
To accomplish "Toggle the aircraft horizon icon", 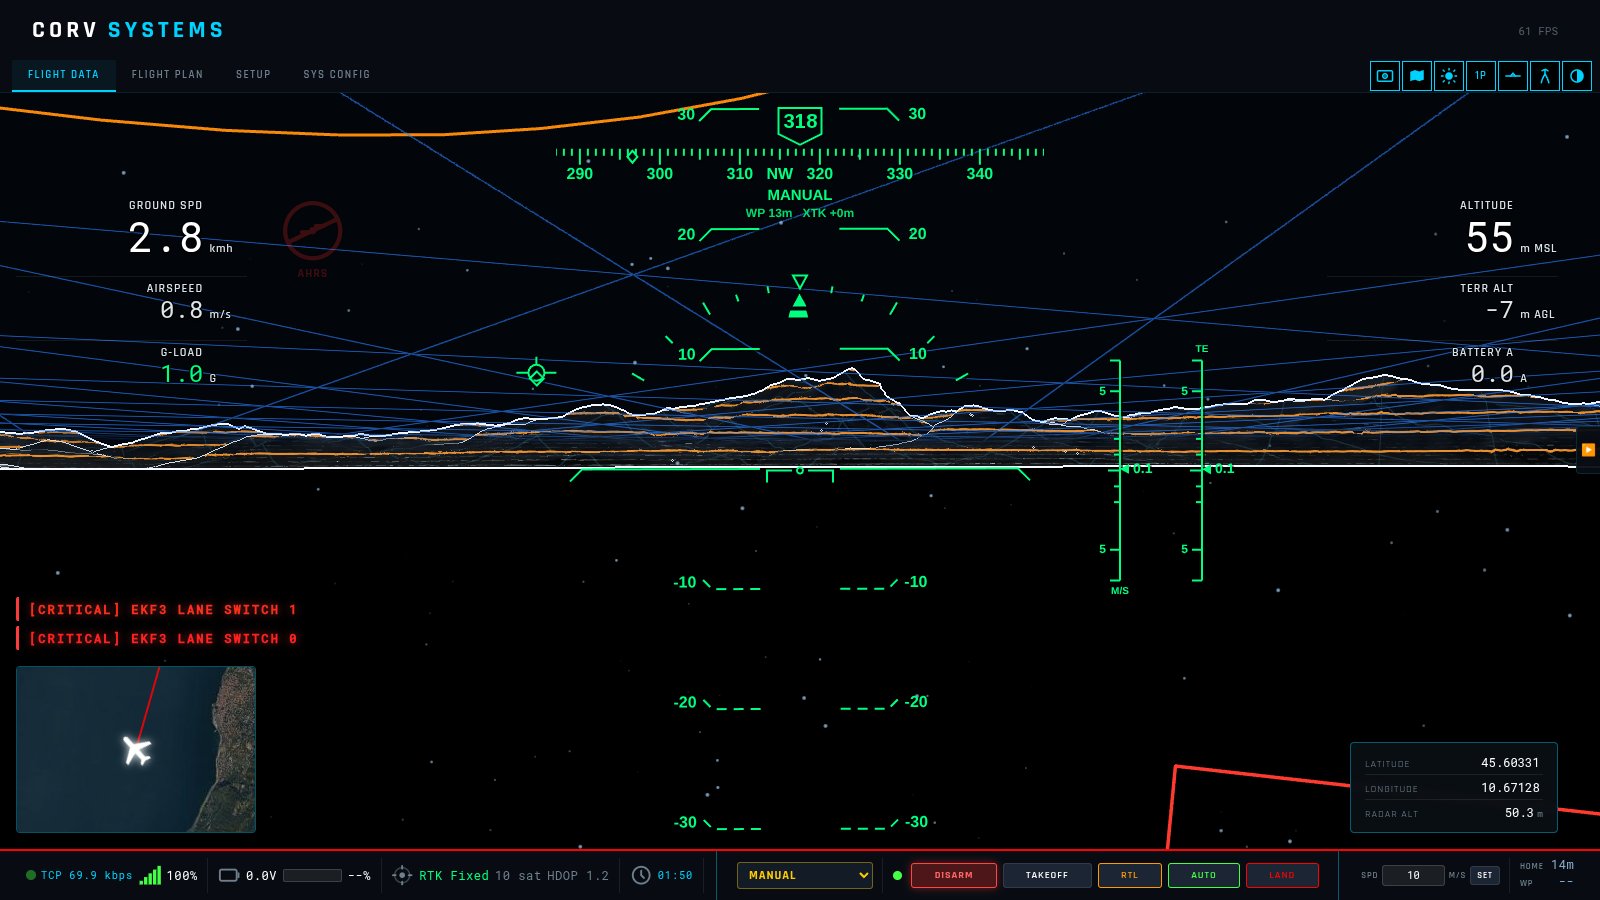I will pyautogui.click(x=1513, y=76).
